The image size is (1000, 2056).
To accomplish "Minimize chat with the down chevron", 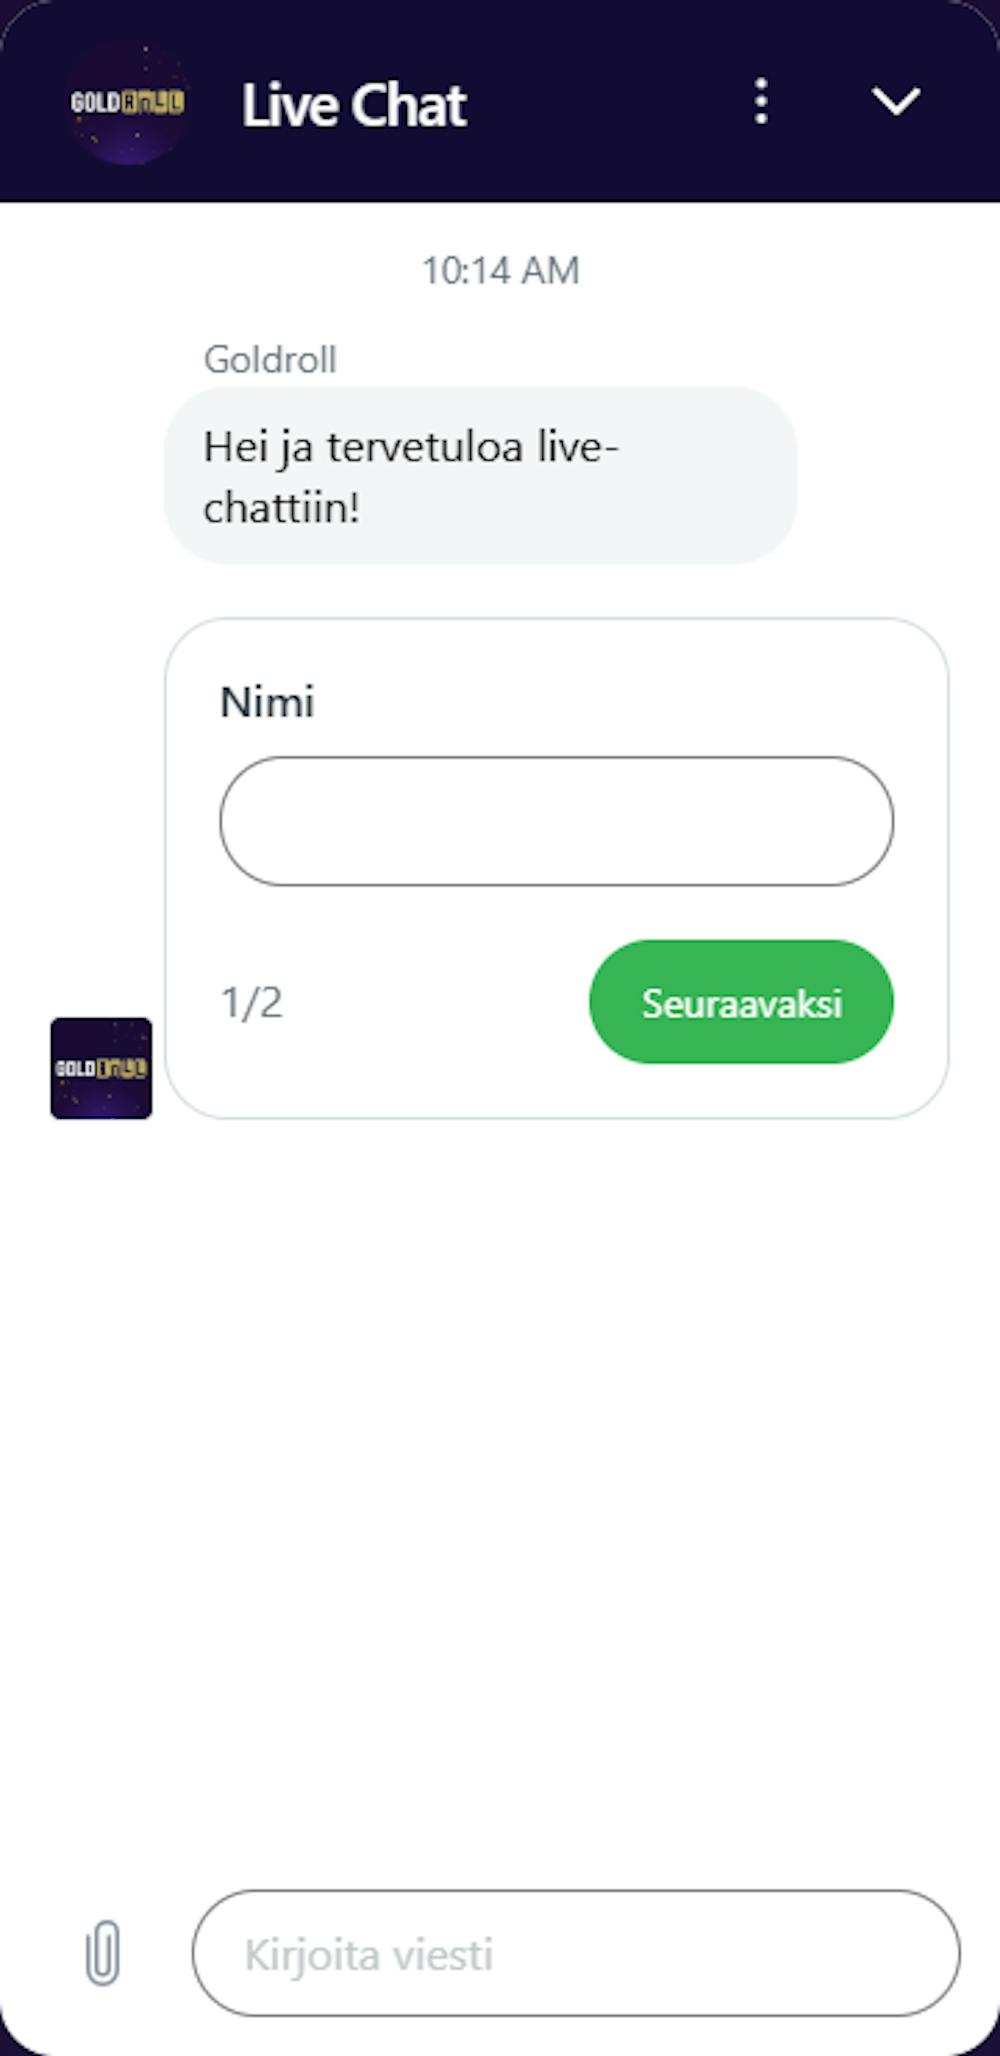I will pos(895,101).
